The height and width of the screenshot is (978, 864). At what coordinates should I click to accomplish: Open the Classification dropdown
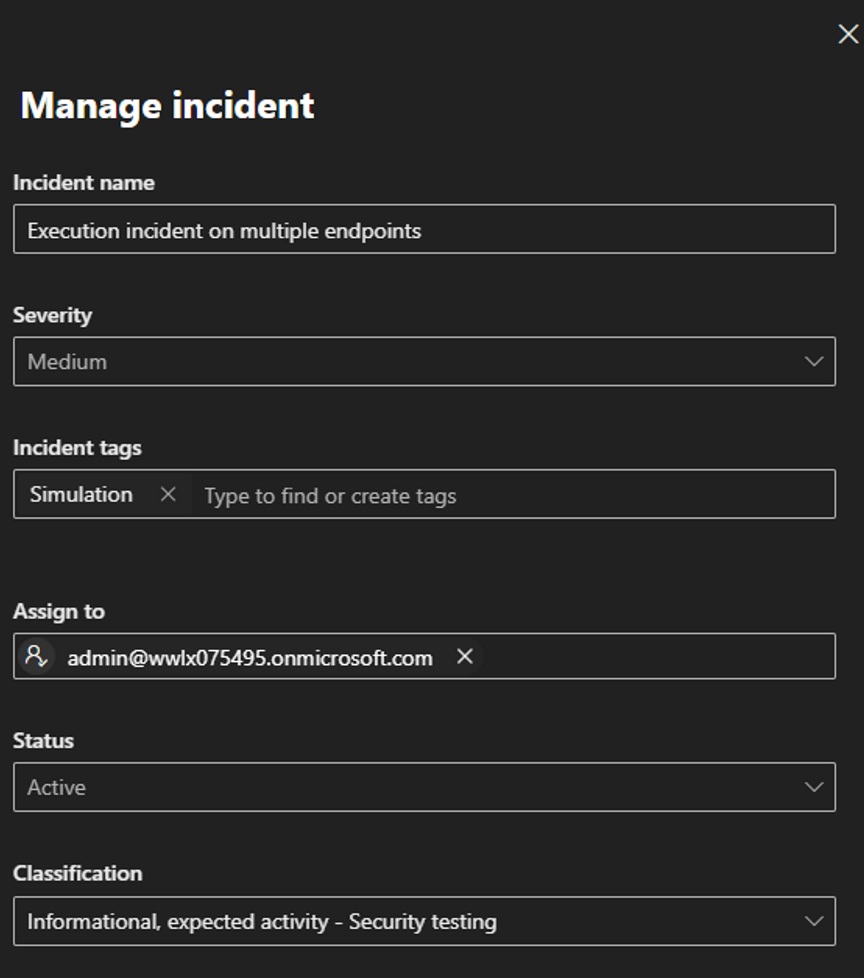click(x=424, y=921)
